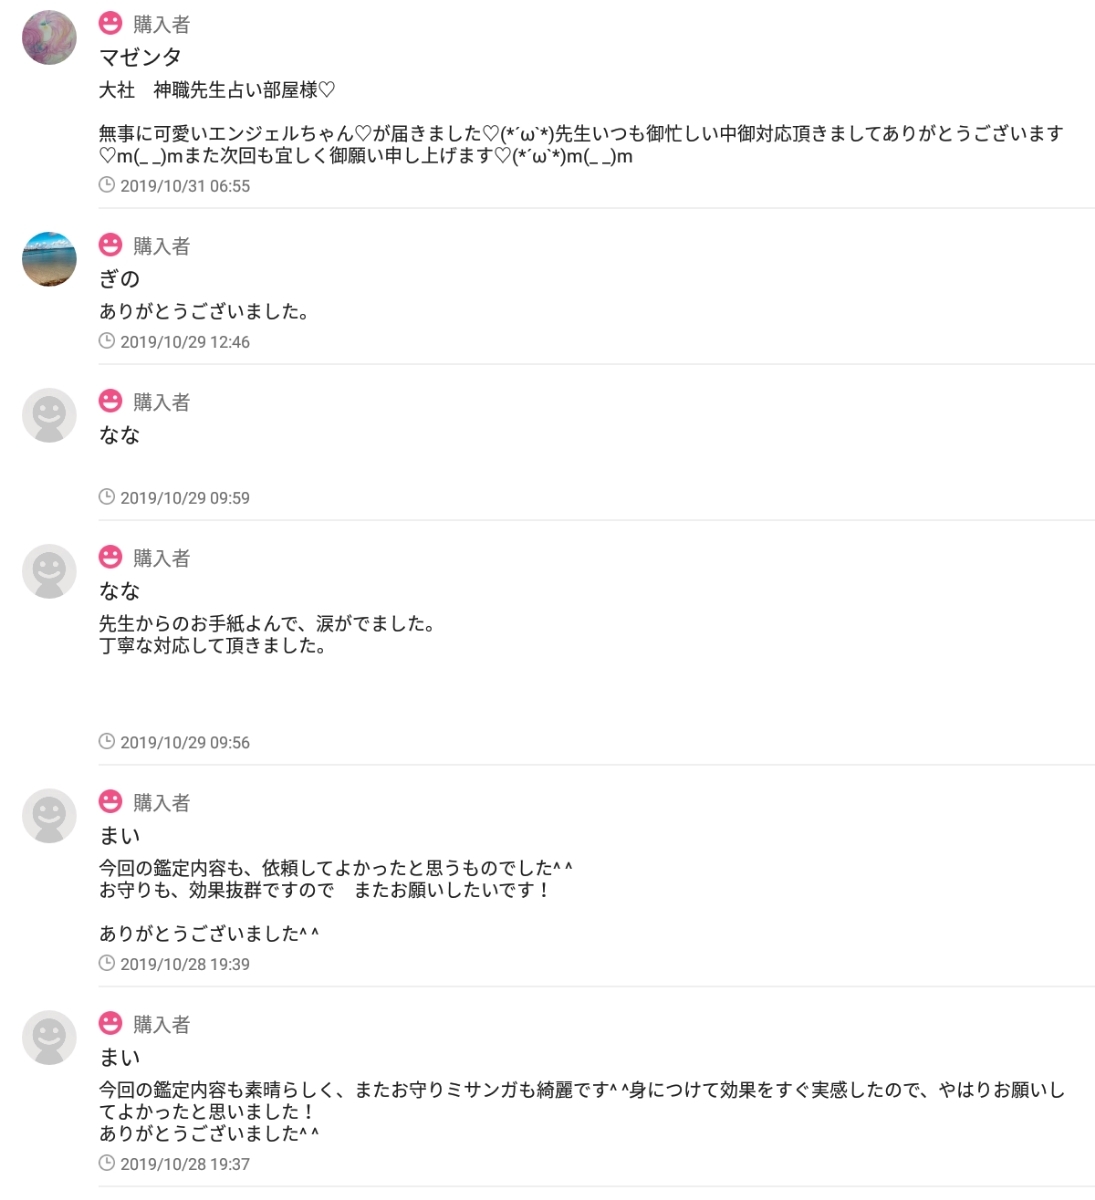The image size is (1095, 1200).
Task: Click the timestamp 2019/10/29 09:59
Action: (185, 498)
